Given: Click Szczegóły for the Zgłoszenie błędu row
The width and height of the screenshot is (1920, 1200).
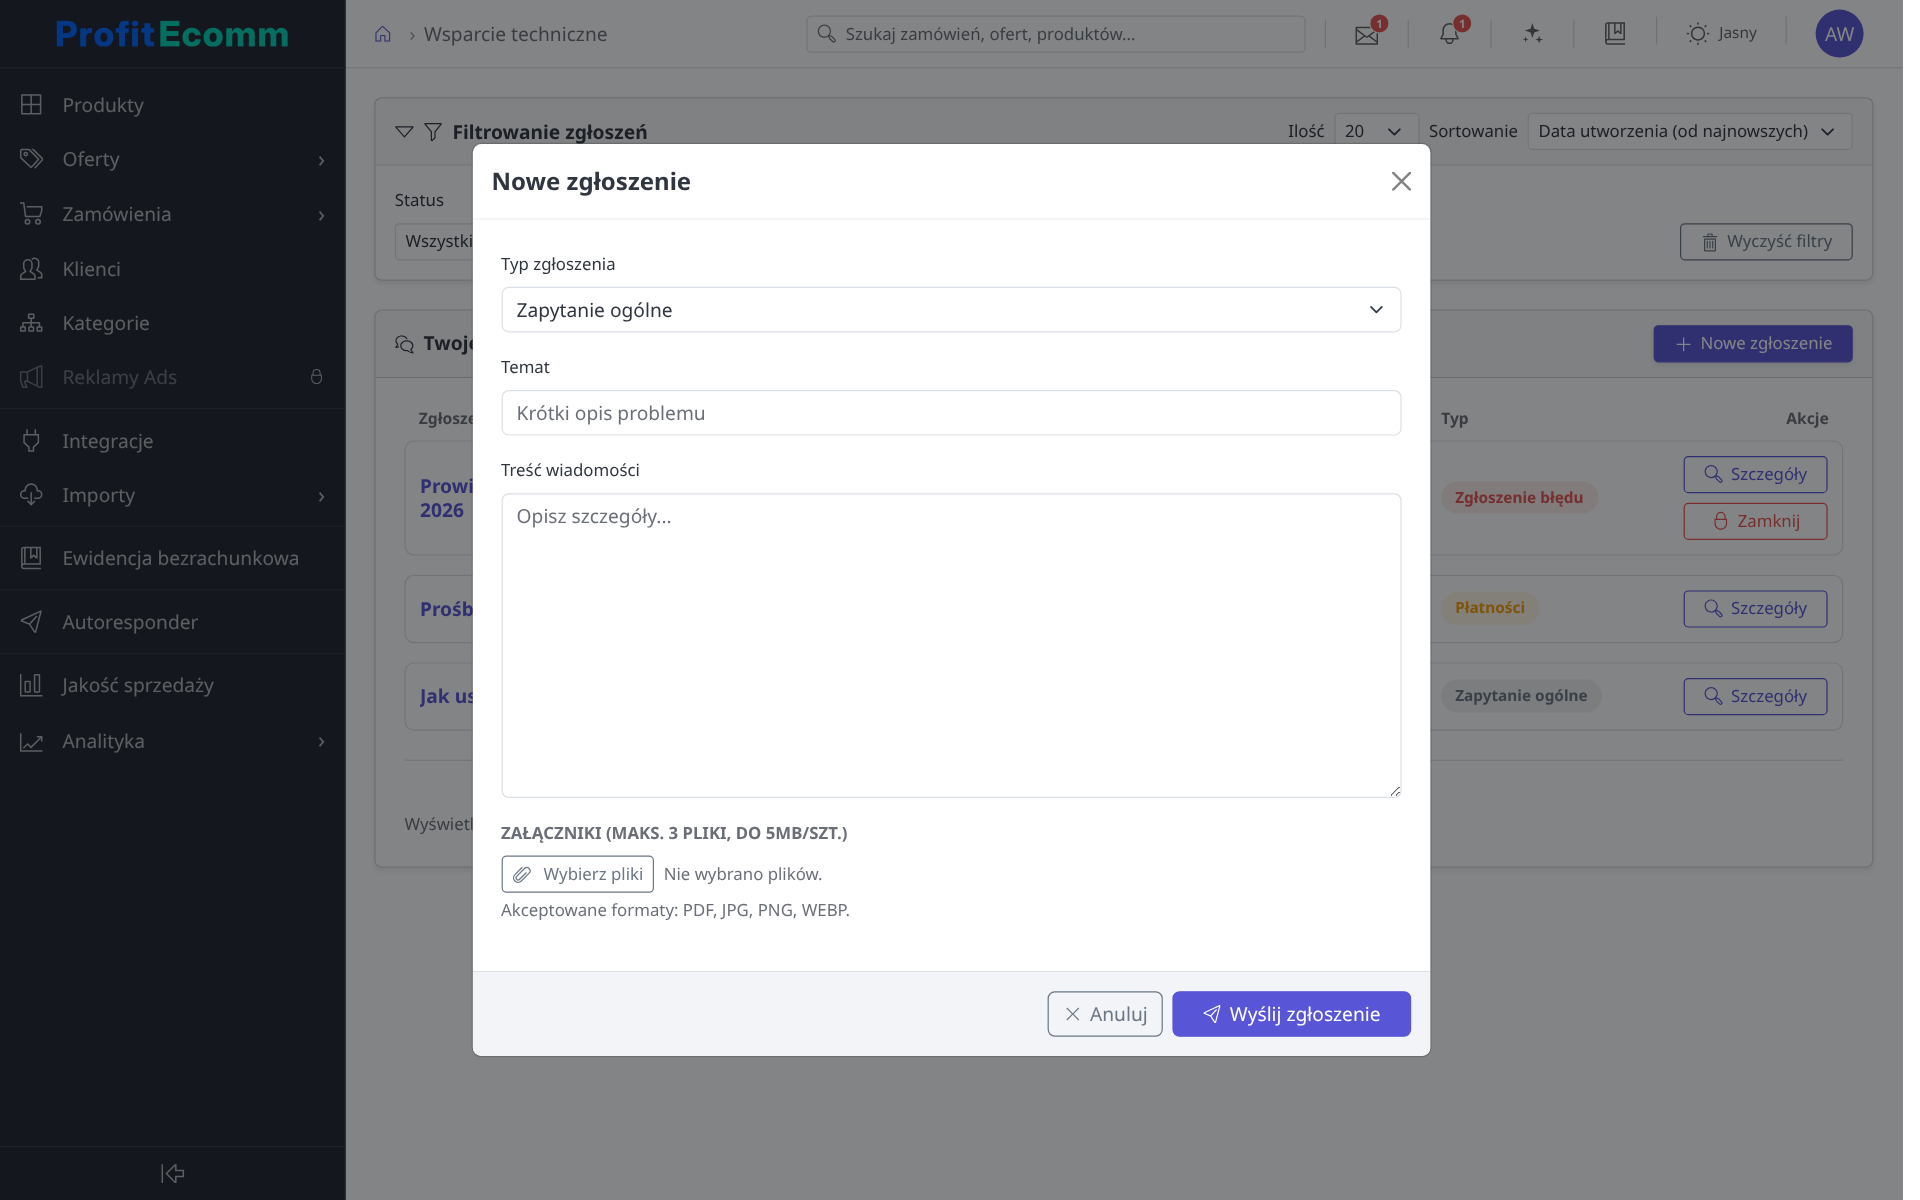Looking at the screenshot, I should 1755,474.
